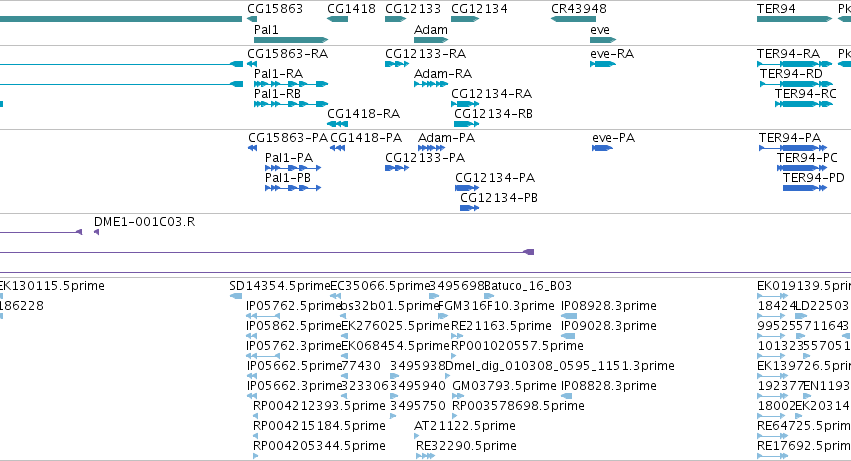Click the eve-PA protein label

pyautogui.click(x=613, y=138)
